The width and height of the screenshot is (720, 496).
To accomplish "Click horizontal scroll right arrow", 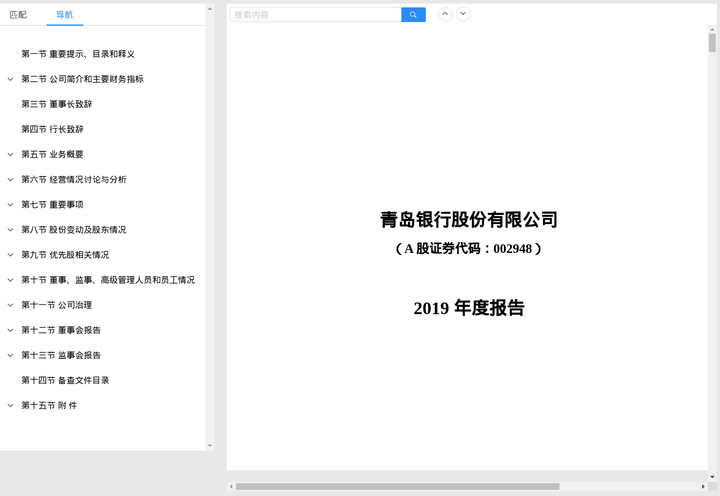I will [703, 486].
